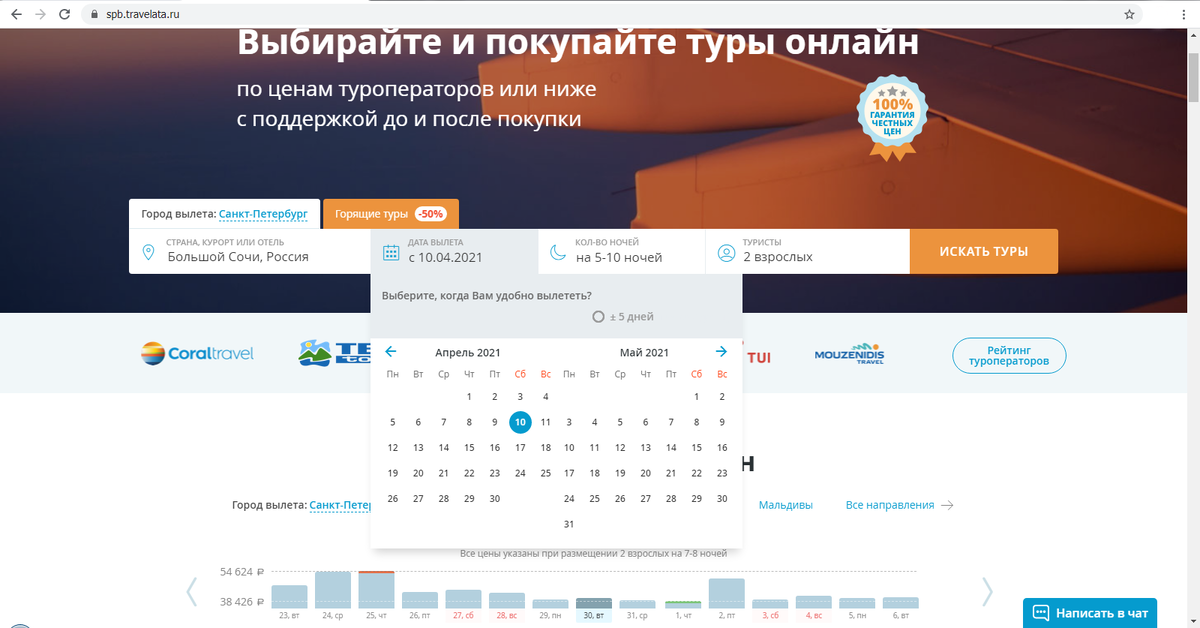Open the Кол-во ночей selector
The height and width of the screenshot is (628, 1200).
[622, 252]
